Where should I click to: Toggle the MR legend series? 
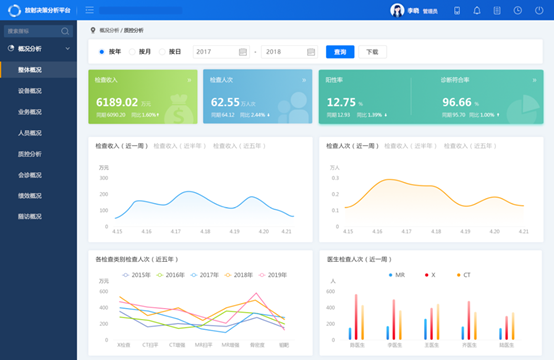click(397, 275)
